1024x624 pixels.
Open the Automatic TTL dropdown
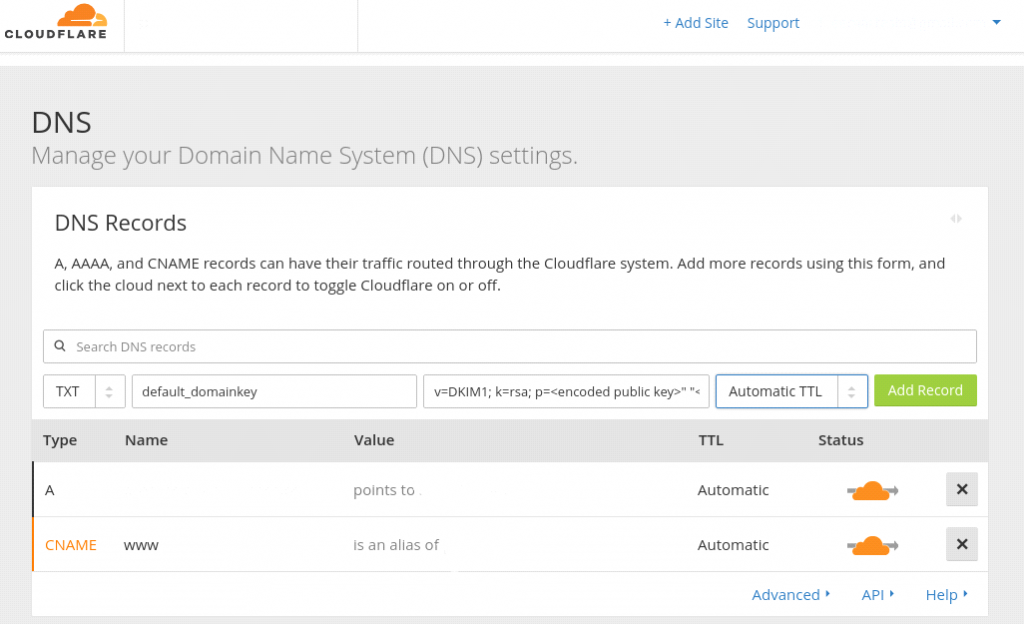coord(792,391)
